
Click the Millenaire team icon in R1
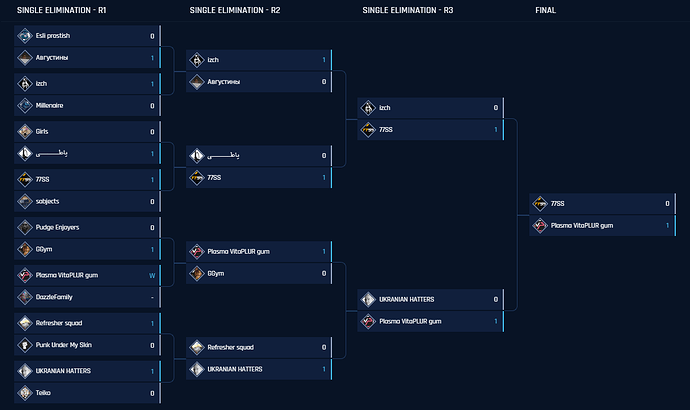click(x=25, y=106)
